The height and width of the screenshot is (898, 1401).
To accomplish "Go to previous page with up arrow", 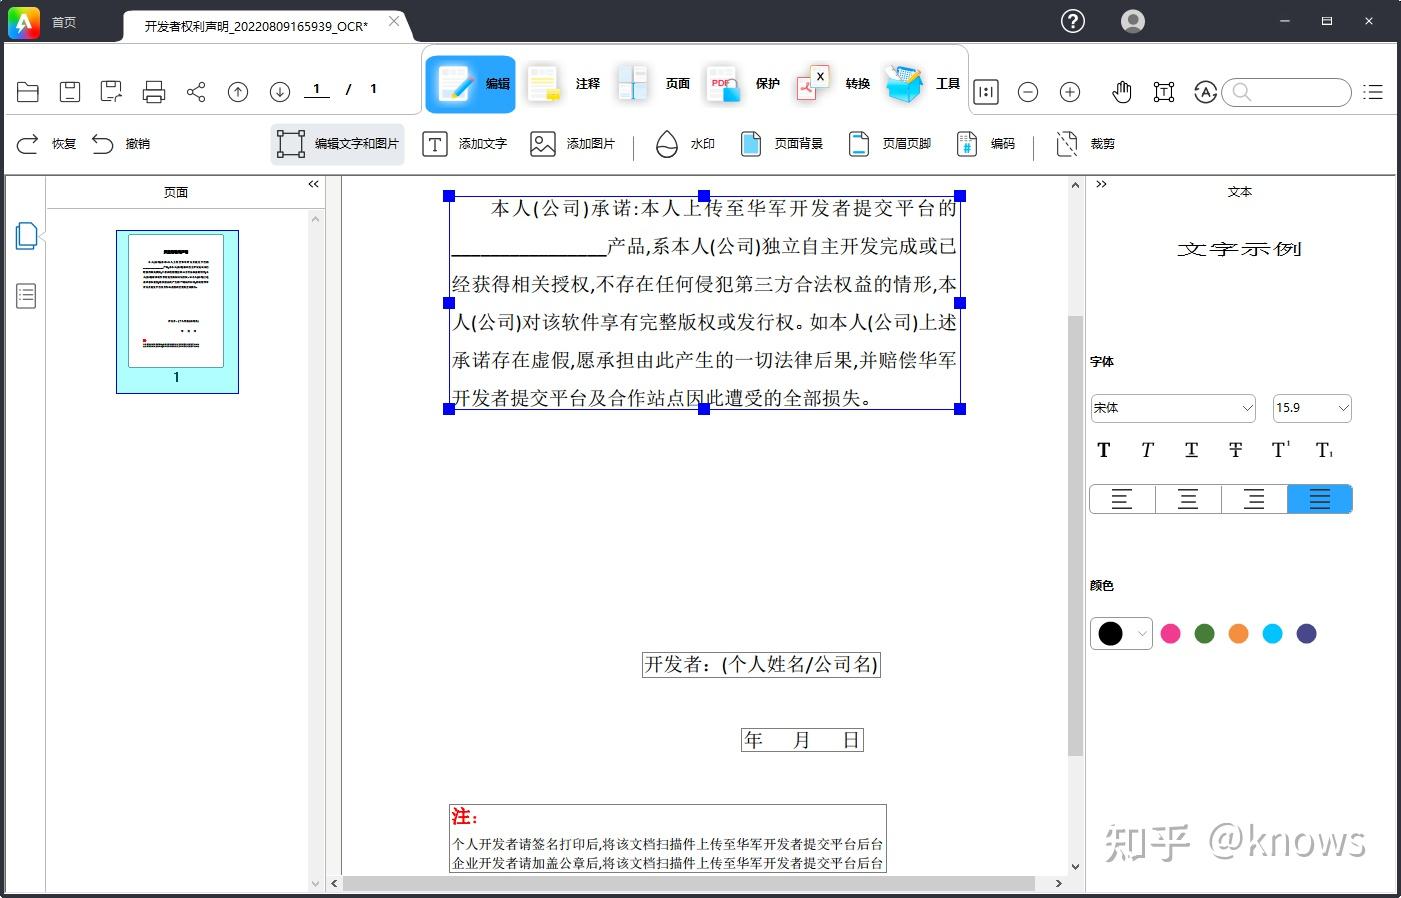I will tap(238, 92).
